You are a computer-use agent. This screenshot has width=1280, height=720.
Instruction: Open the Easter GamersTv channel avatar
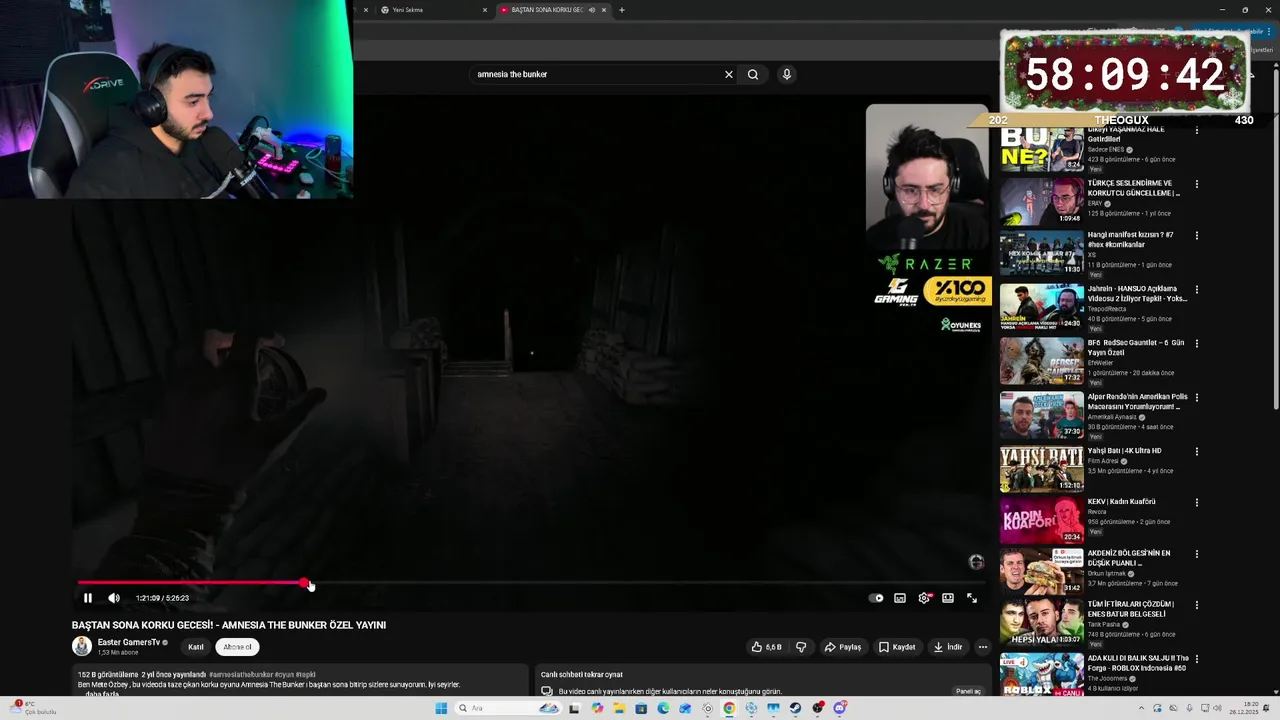point(82,646)
